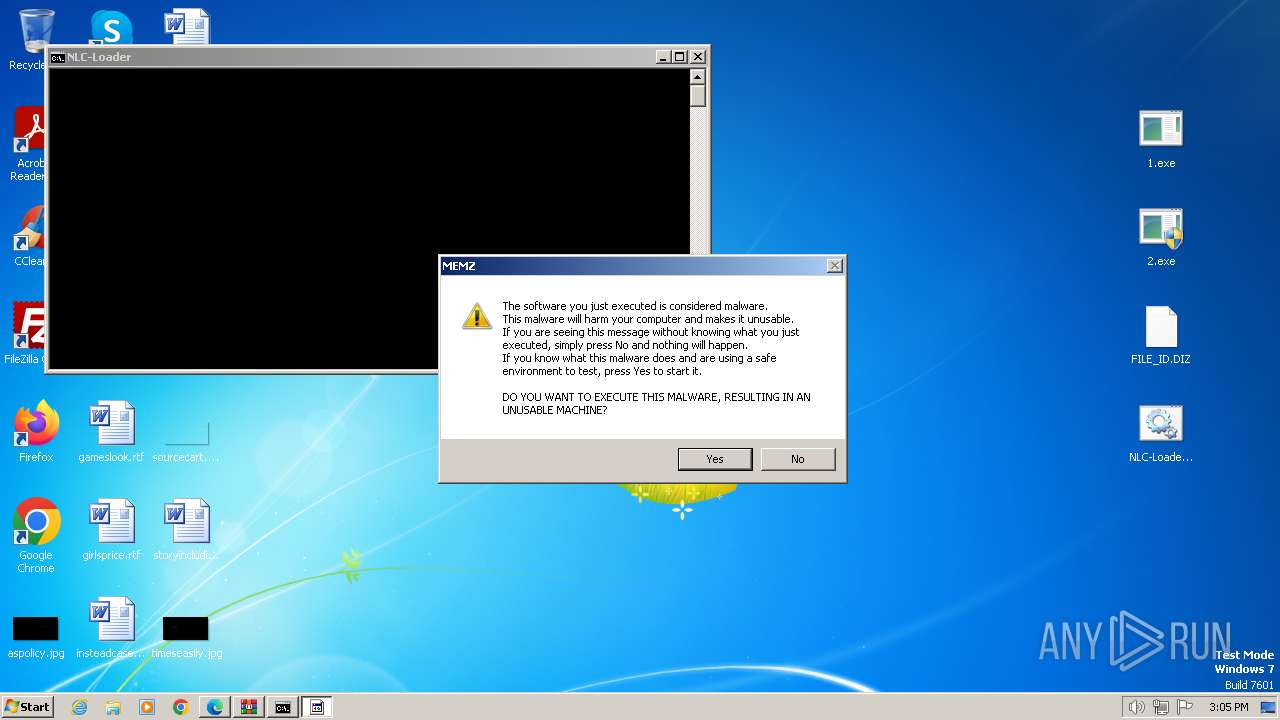Click Yes in the MEMZ dialog
1280x720 pixels.
[x=715, y=459]
